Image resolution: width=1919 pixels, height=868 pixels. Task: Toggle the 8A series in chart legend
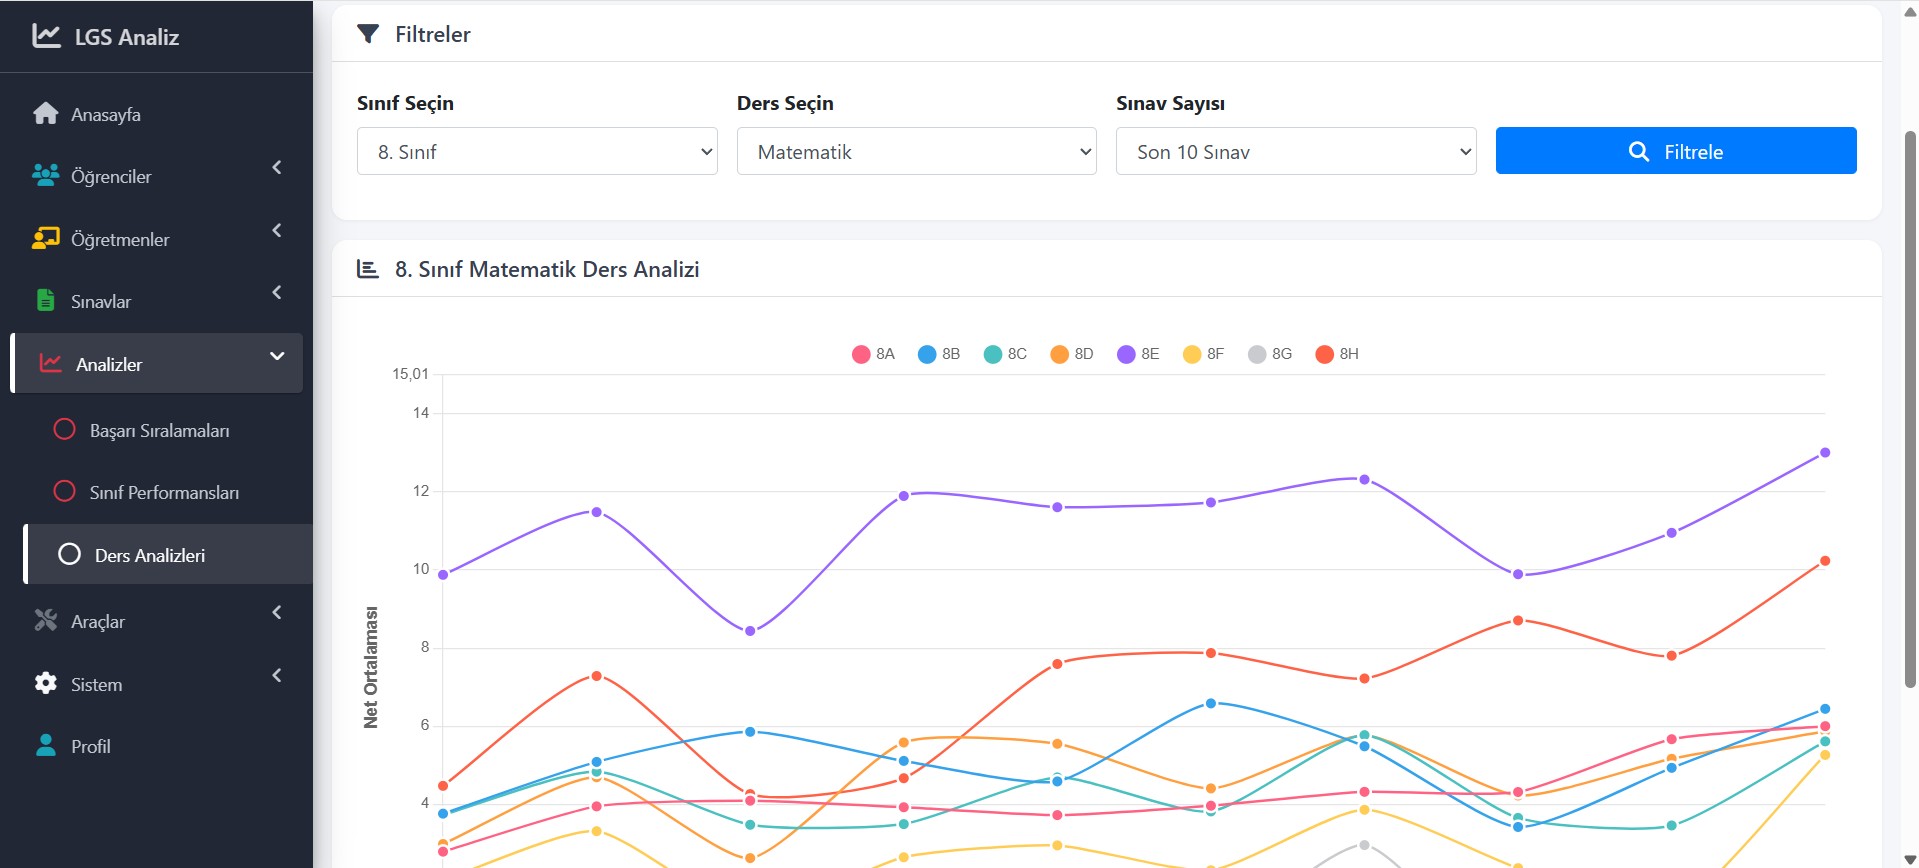click(873, 354)
